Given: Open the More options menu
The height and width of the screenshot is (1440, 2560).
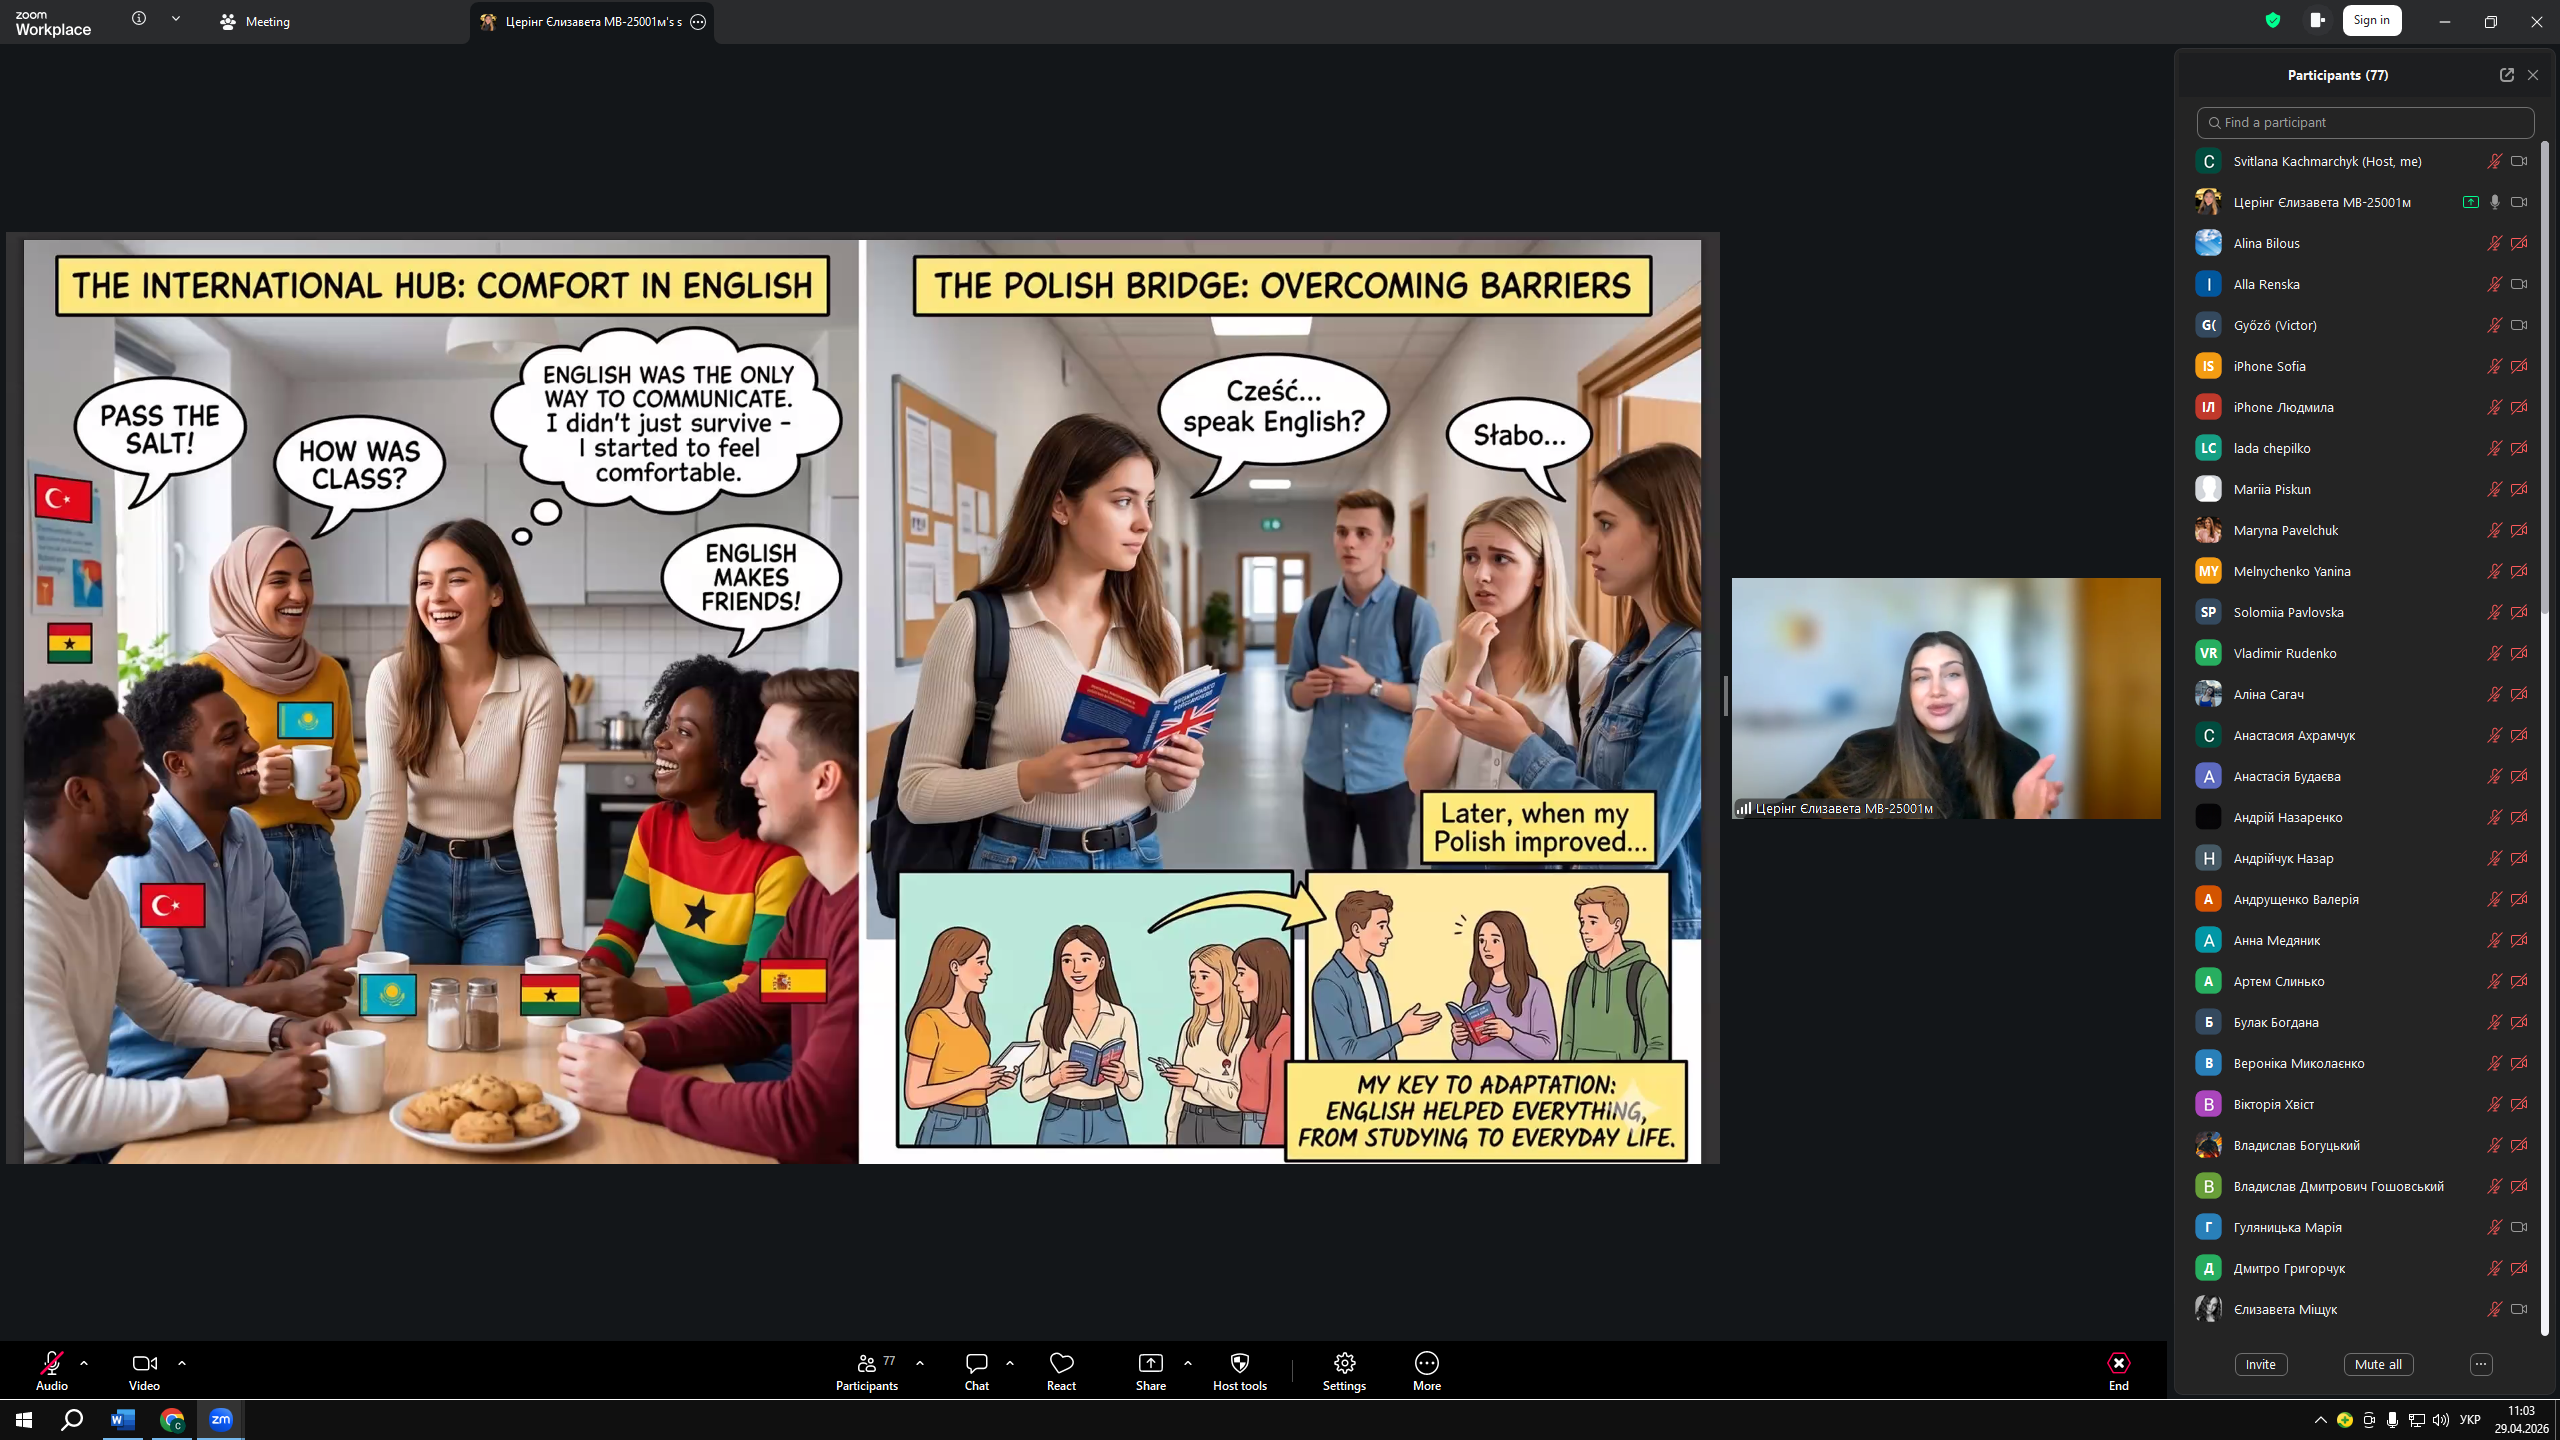Looking at the screenshot, I should point(1426,1371).
